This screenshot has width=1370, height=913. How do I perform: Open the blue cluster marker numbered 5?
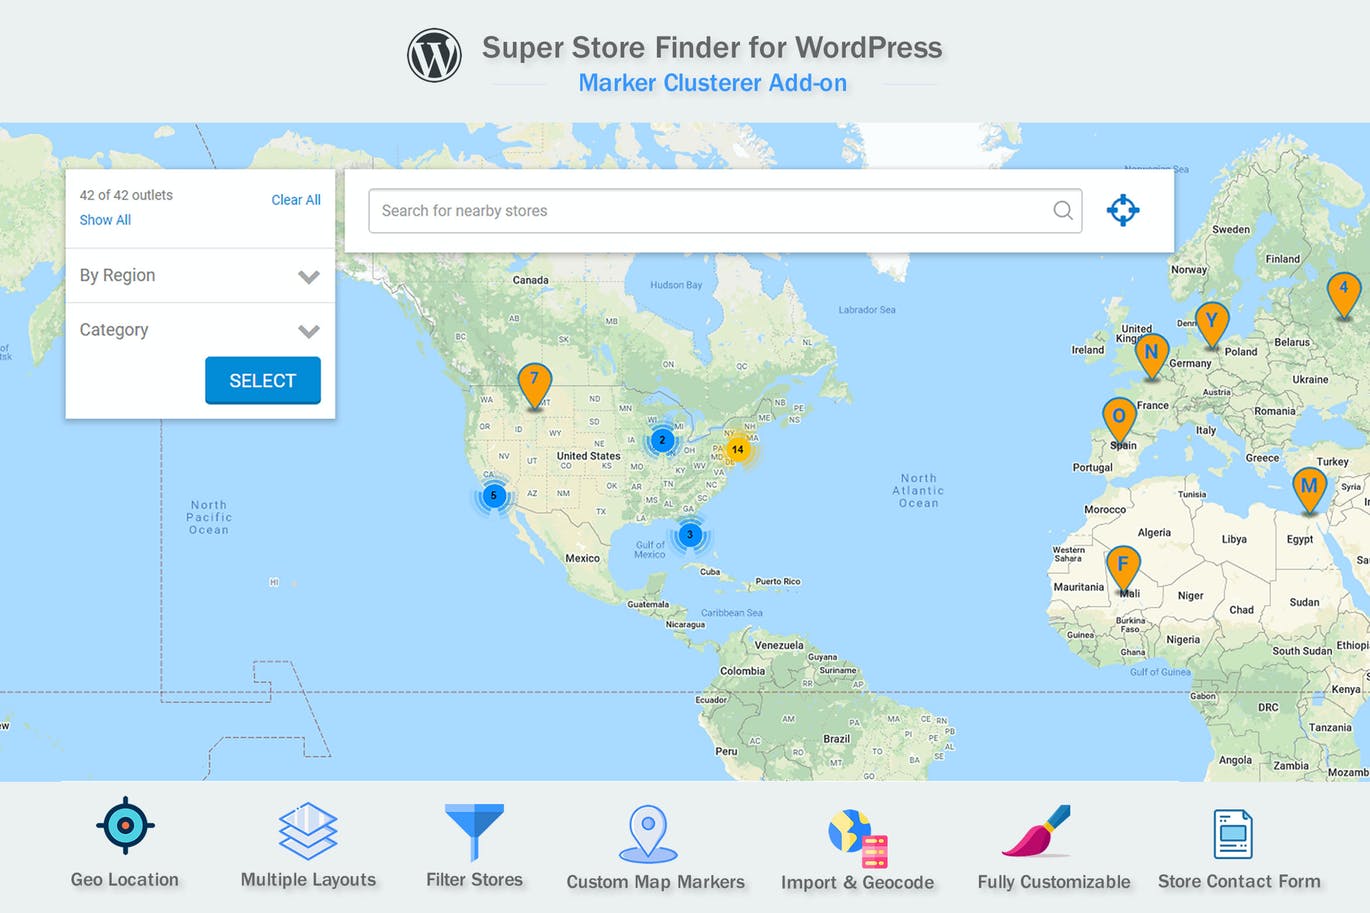click(x=493, y=496)
